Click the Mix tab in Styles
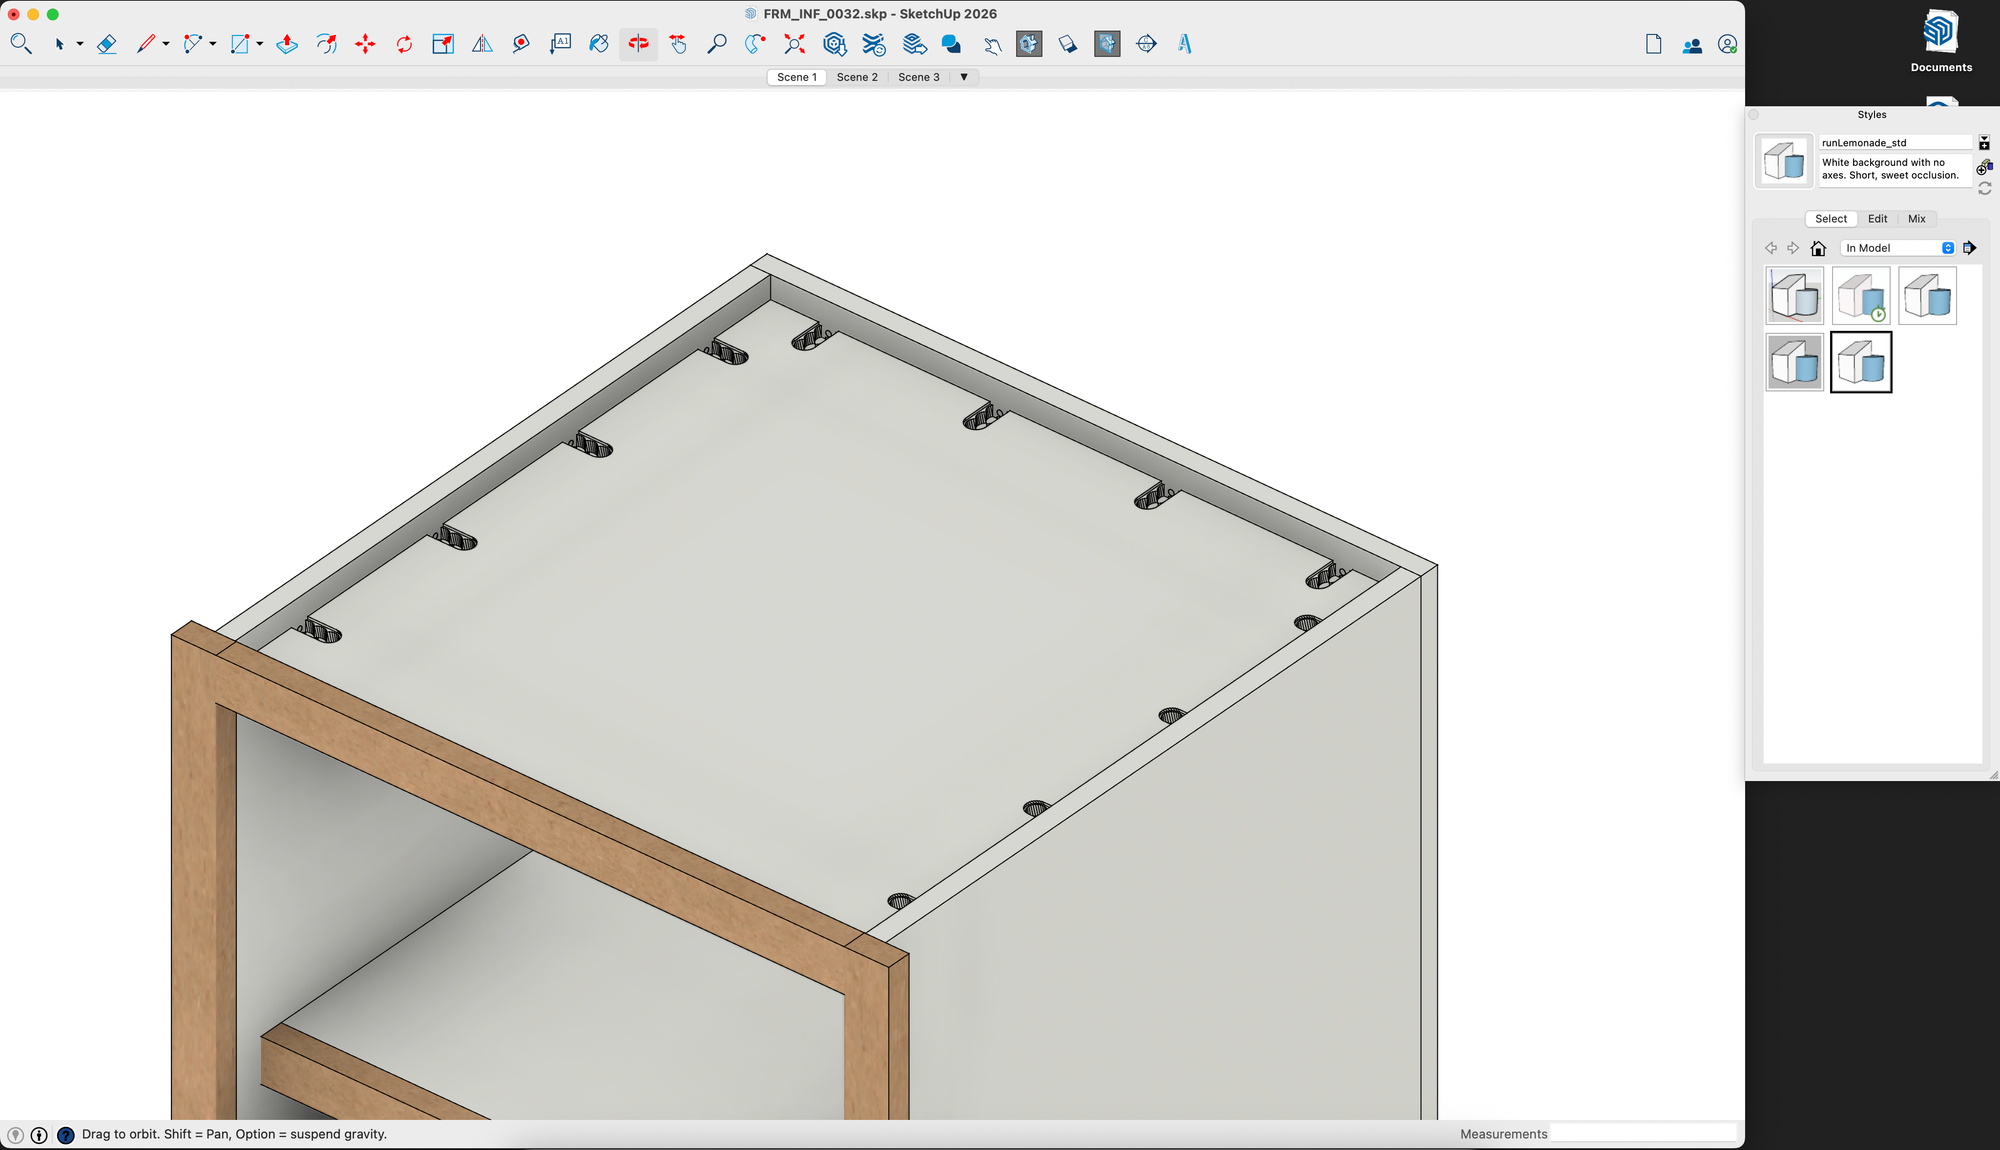Image resolution: width=2000 pixels, height=1150 pixels. coord(1916,219)
